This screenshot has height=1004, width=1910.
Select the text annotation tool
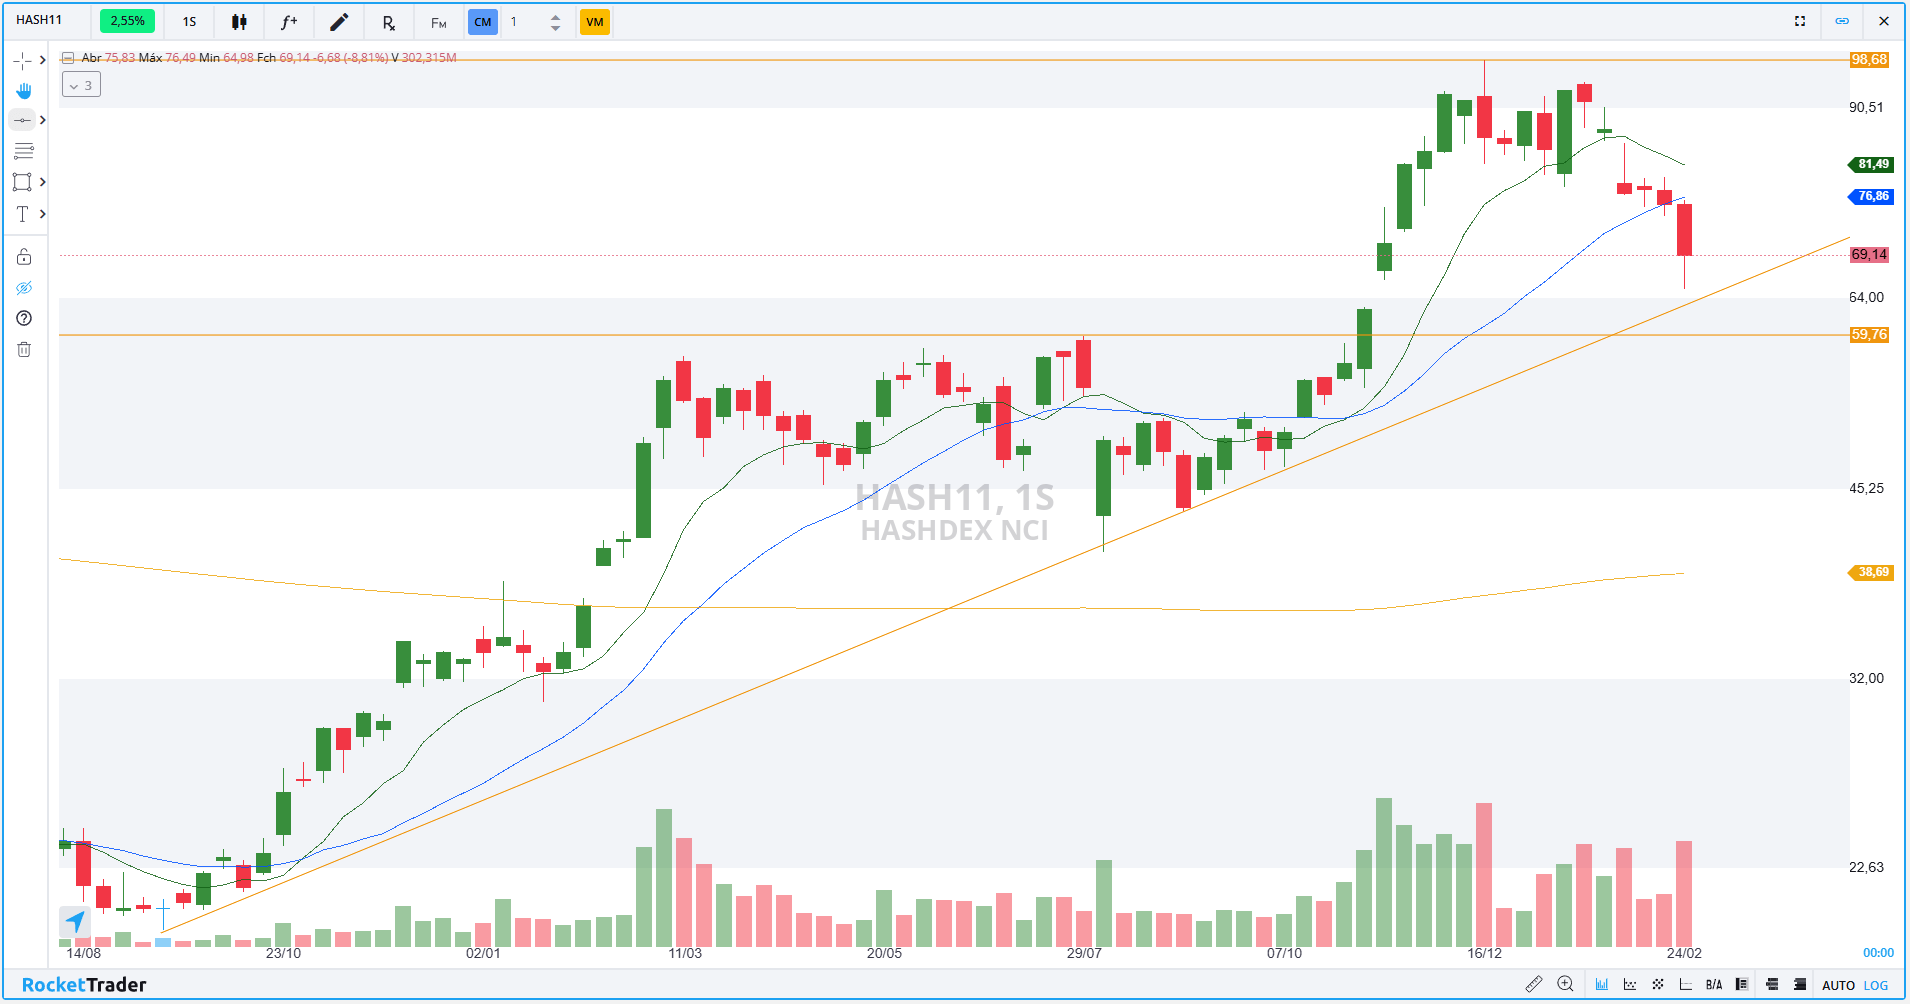point(22,213)
